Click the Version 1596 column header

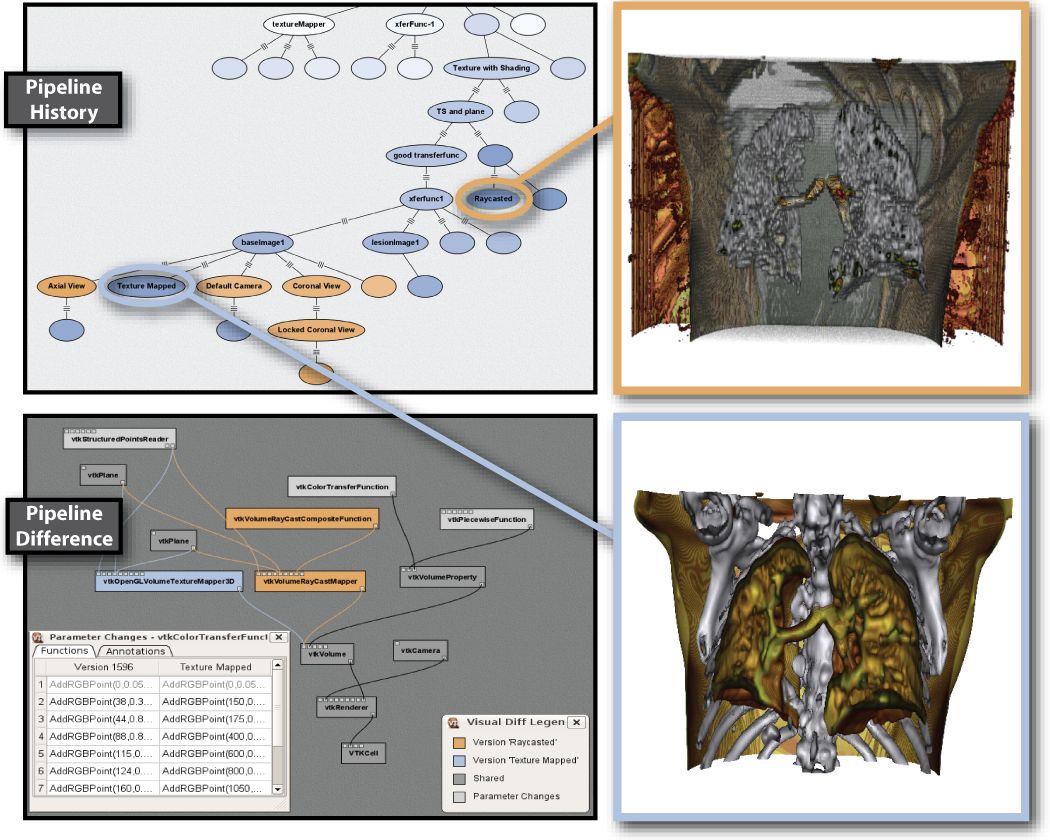102,667
